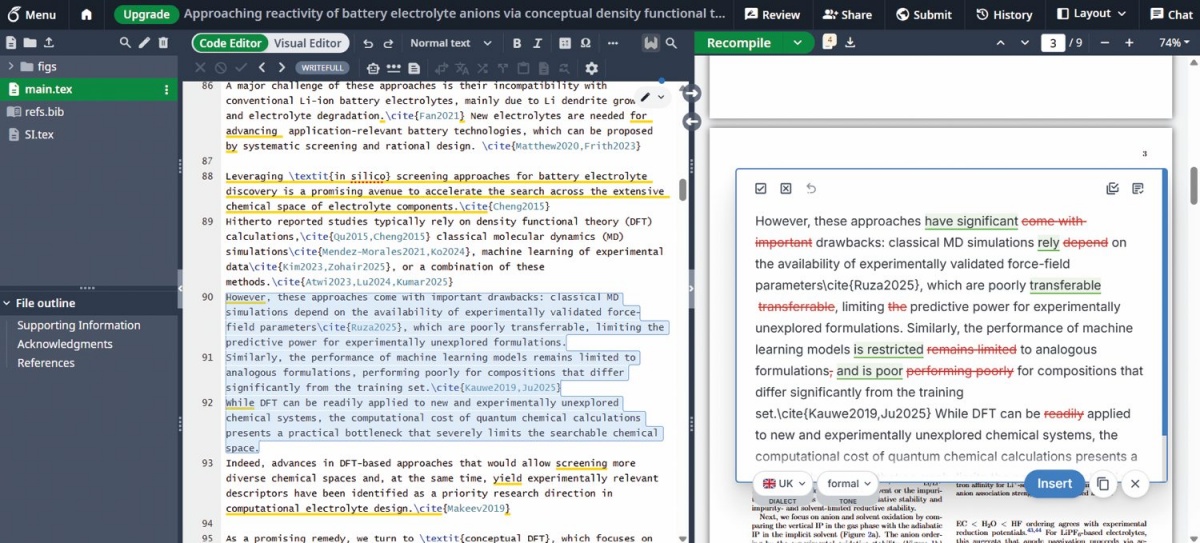Download the compiled PDF
Screen dimensions: 1200x543
(850, 42)
